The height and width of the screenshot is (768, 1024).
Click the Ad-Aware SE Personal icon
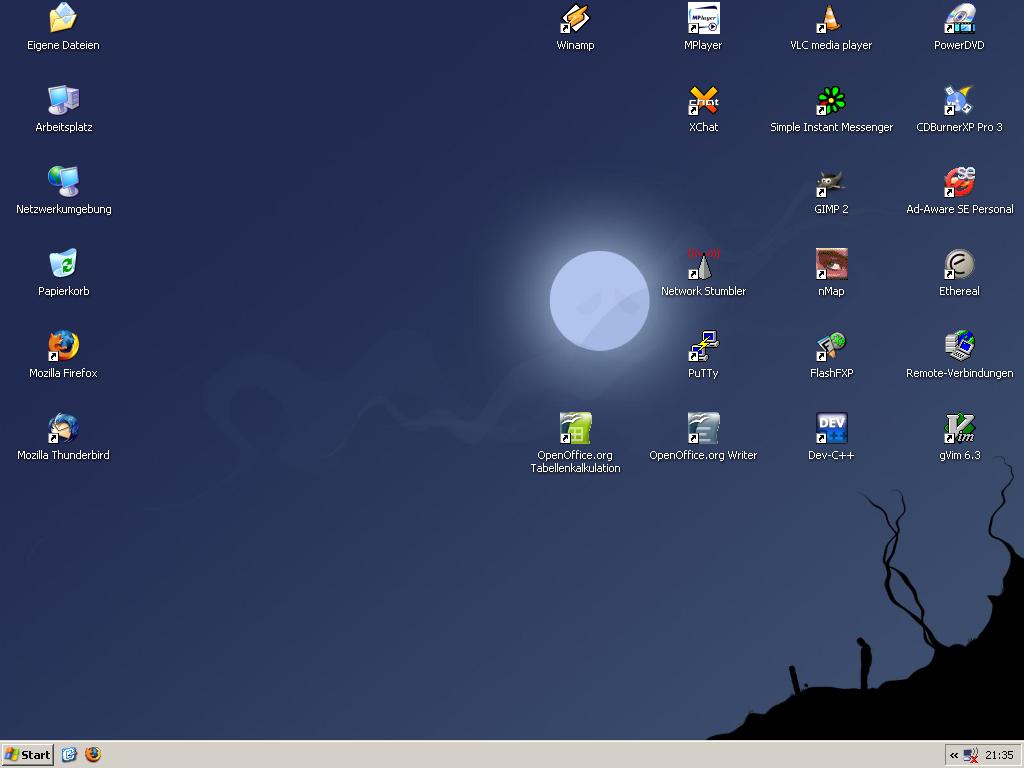959,182
